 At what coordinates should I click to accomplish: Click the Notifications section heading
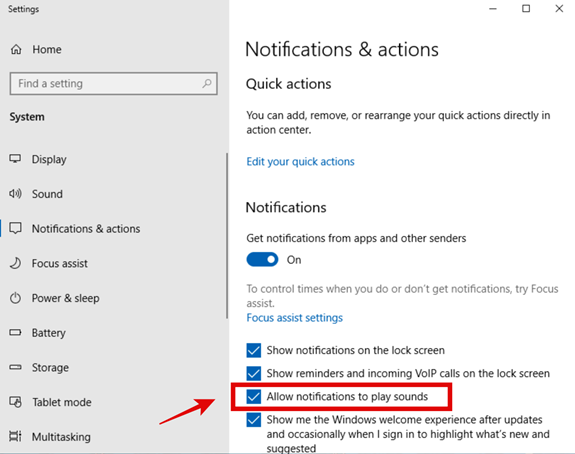(x=286, y=208)
